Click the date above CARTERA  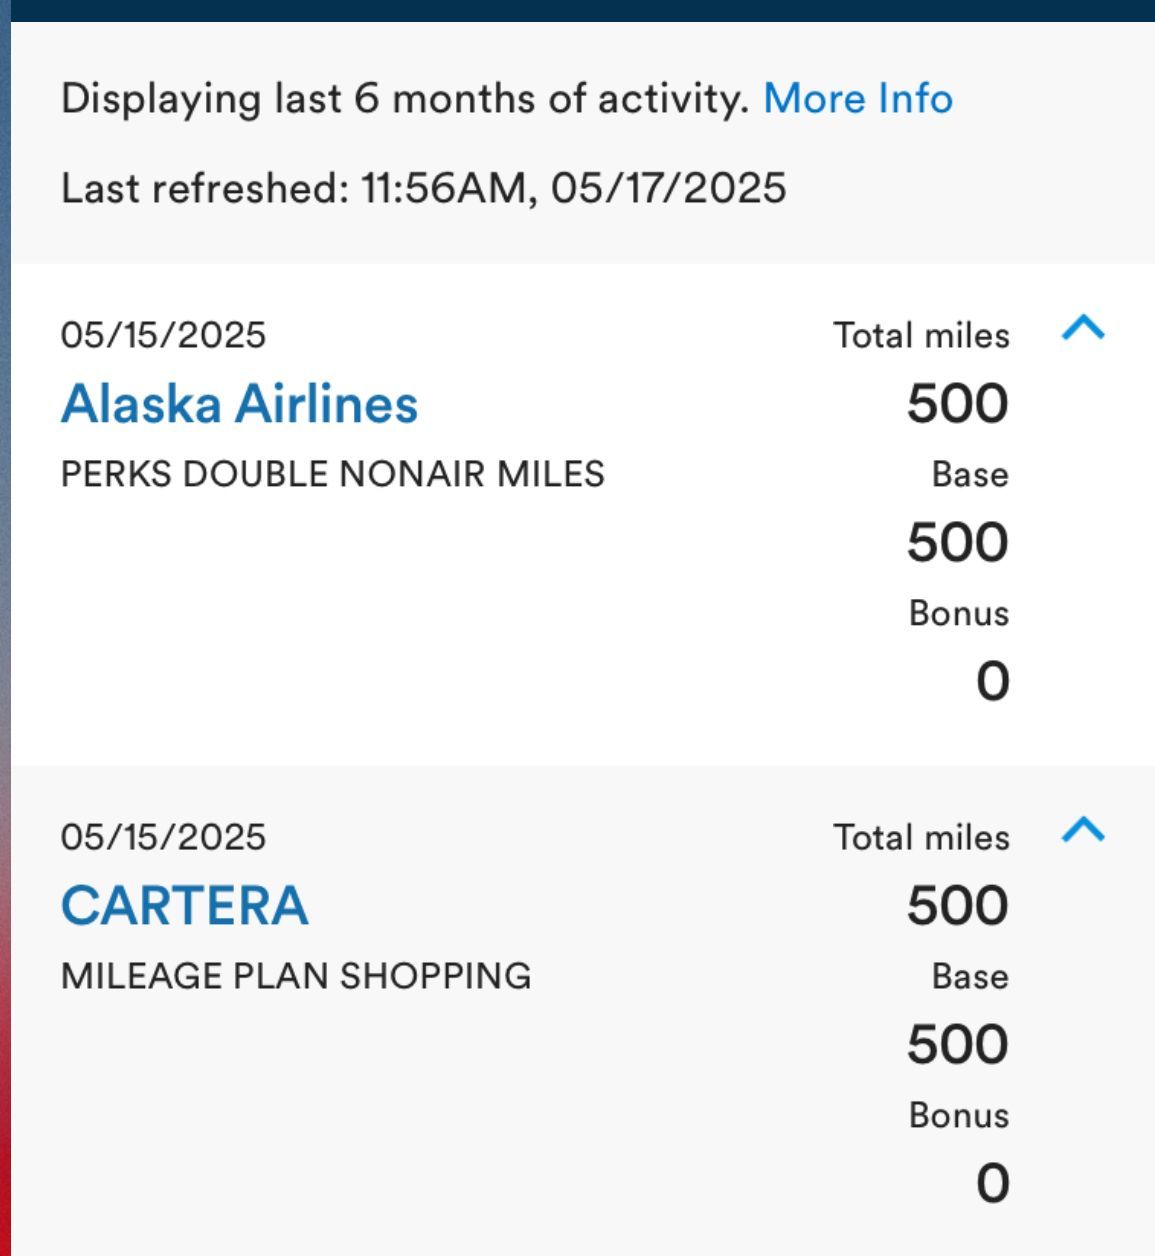(x=164, y=837)
